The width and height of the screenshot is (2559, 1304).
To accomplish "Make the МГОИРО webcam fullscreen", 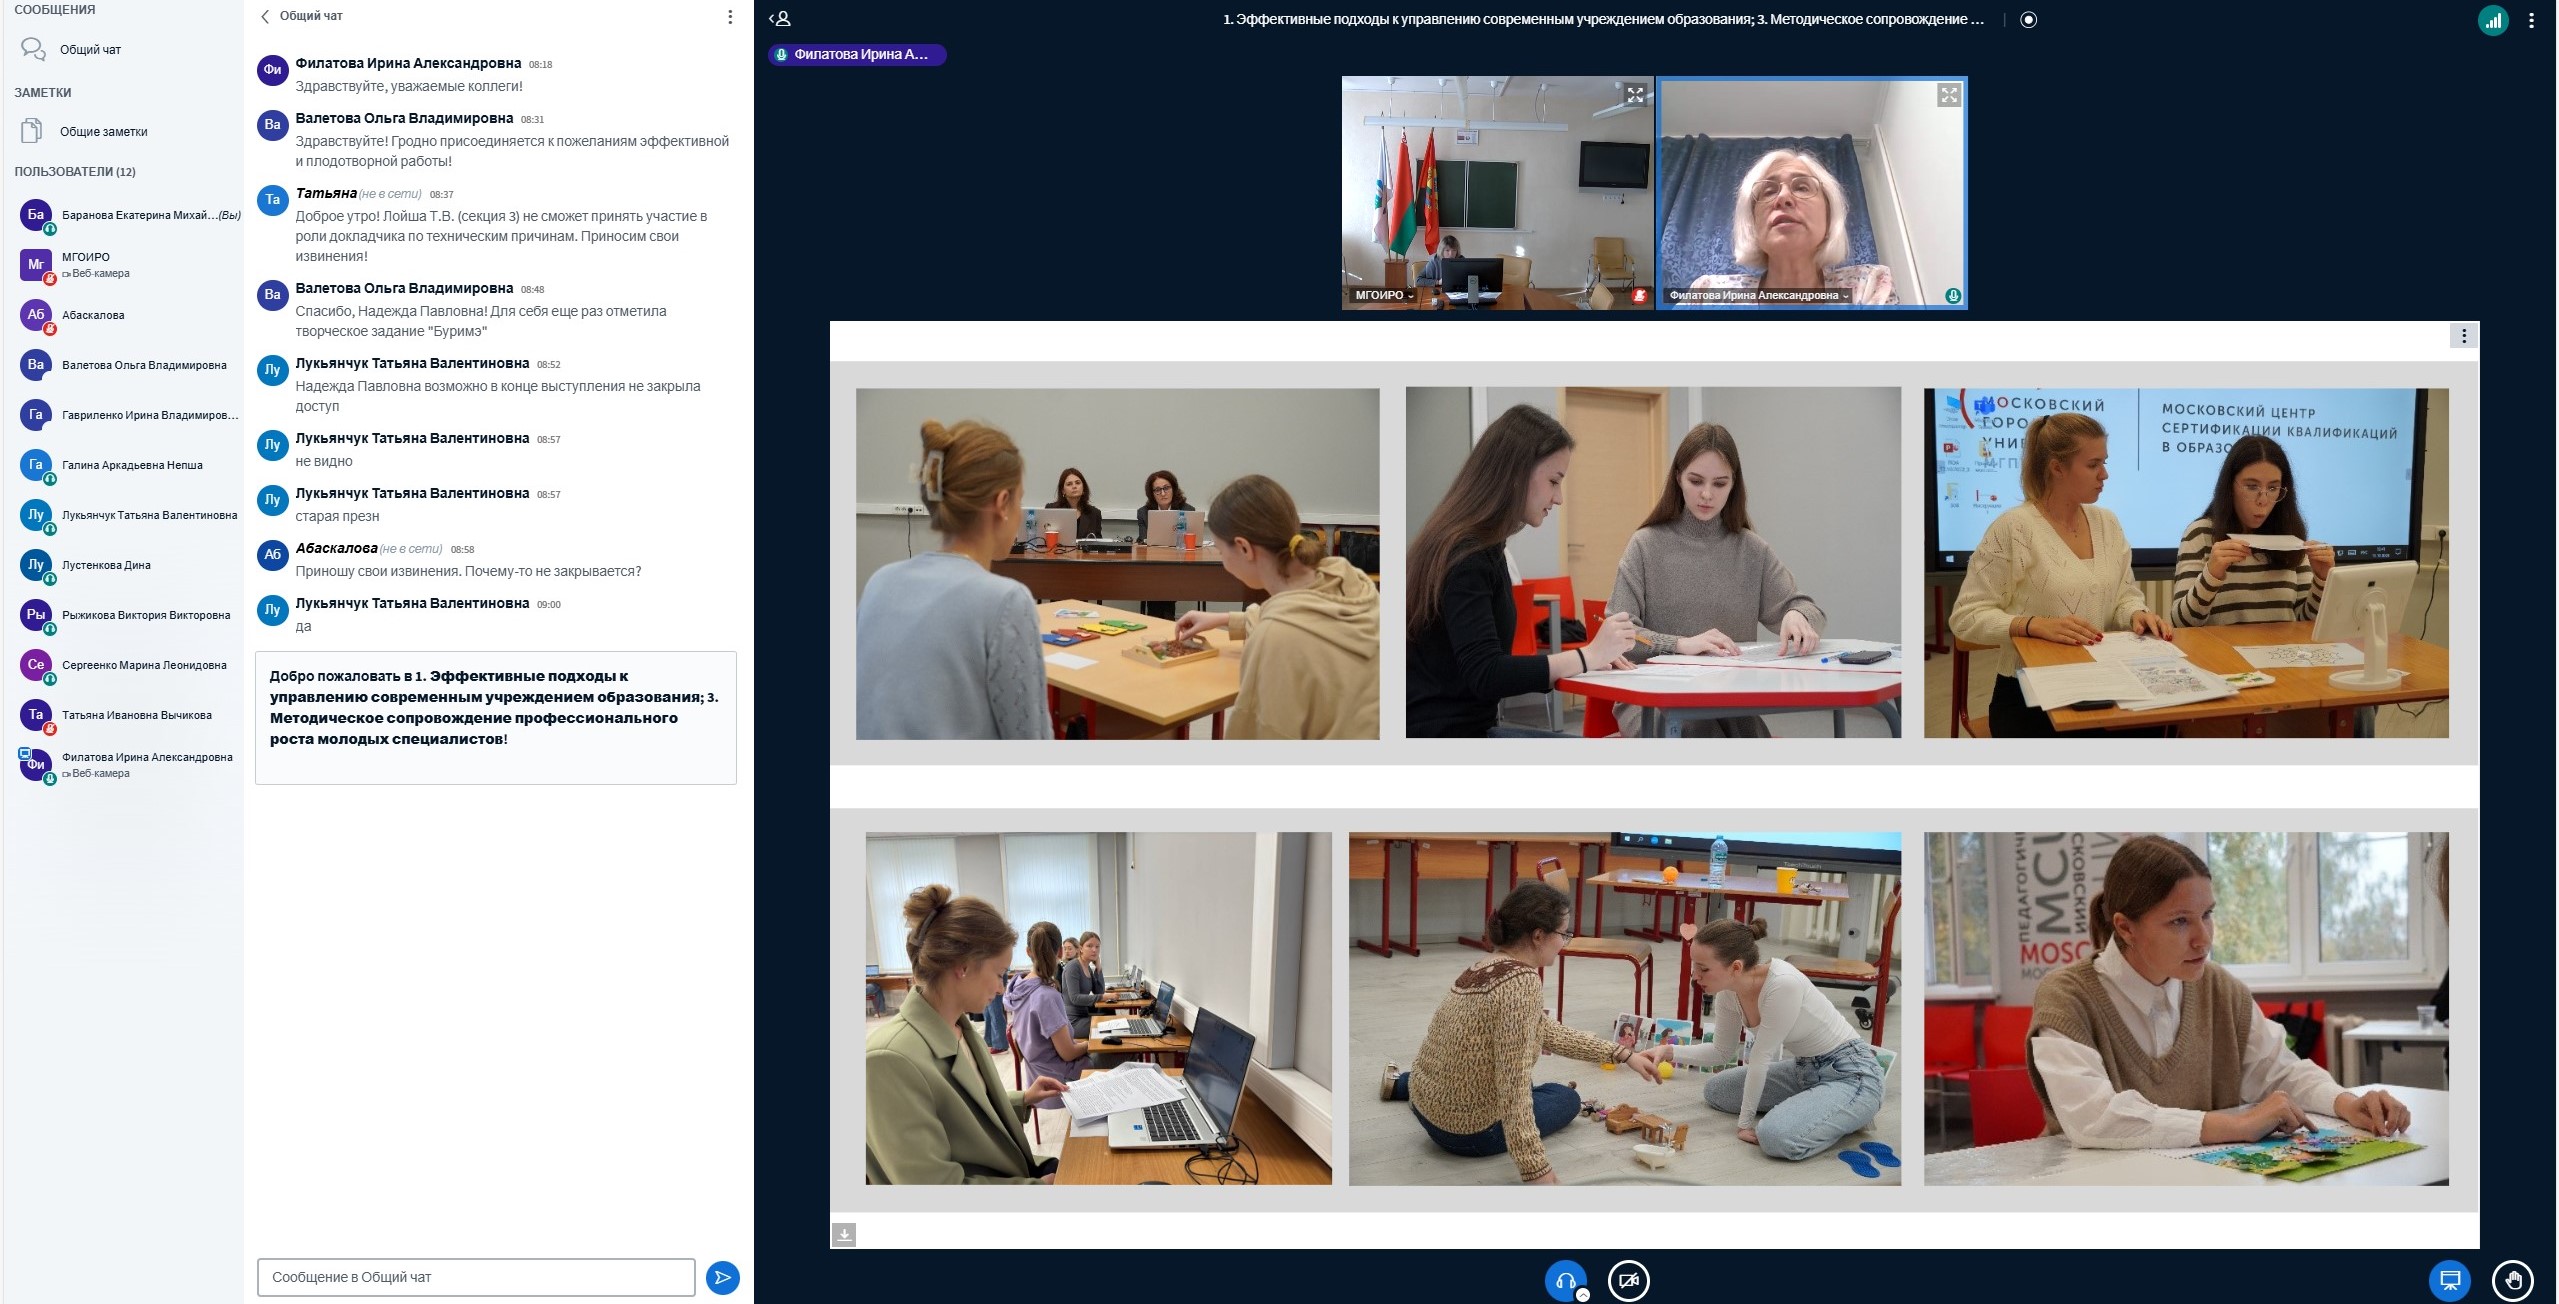I will click(x=1635, y=95).
